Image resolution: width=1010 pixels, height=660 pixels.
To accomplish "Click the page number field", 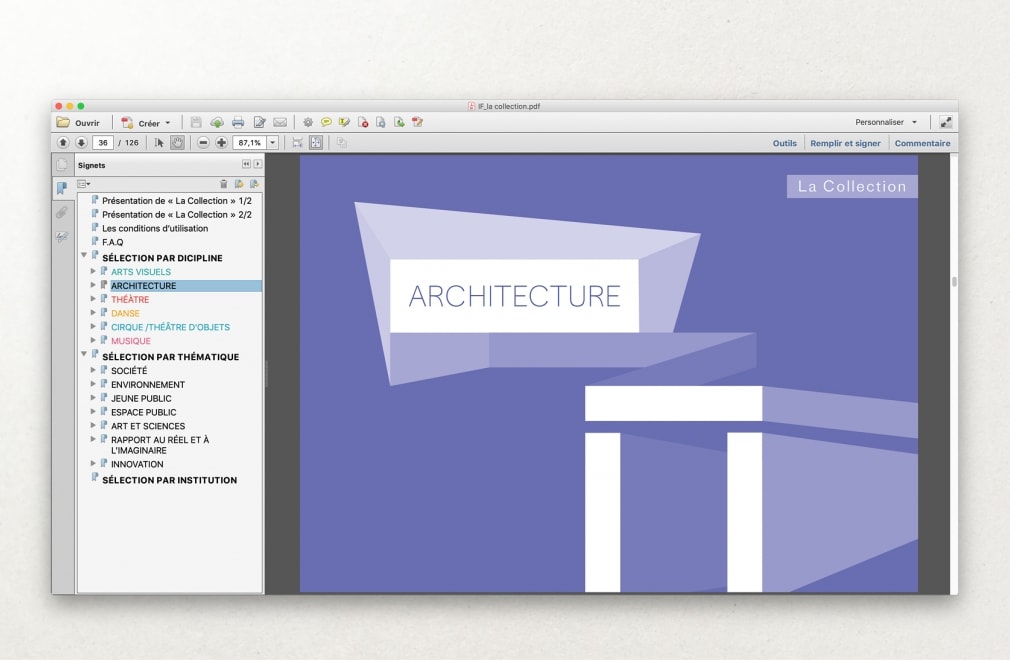I will pos(103,143).
